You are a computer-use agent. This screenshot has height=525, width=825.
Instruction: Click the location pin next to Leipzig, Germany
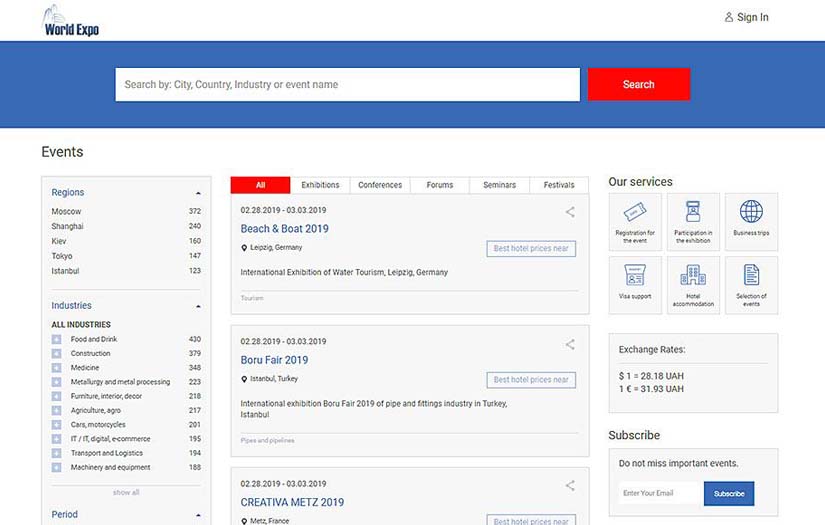[x=244, y=248]
